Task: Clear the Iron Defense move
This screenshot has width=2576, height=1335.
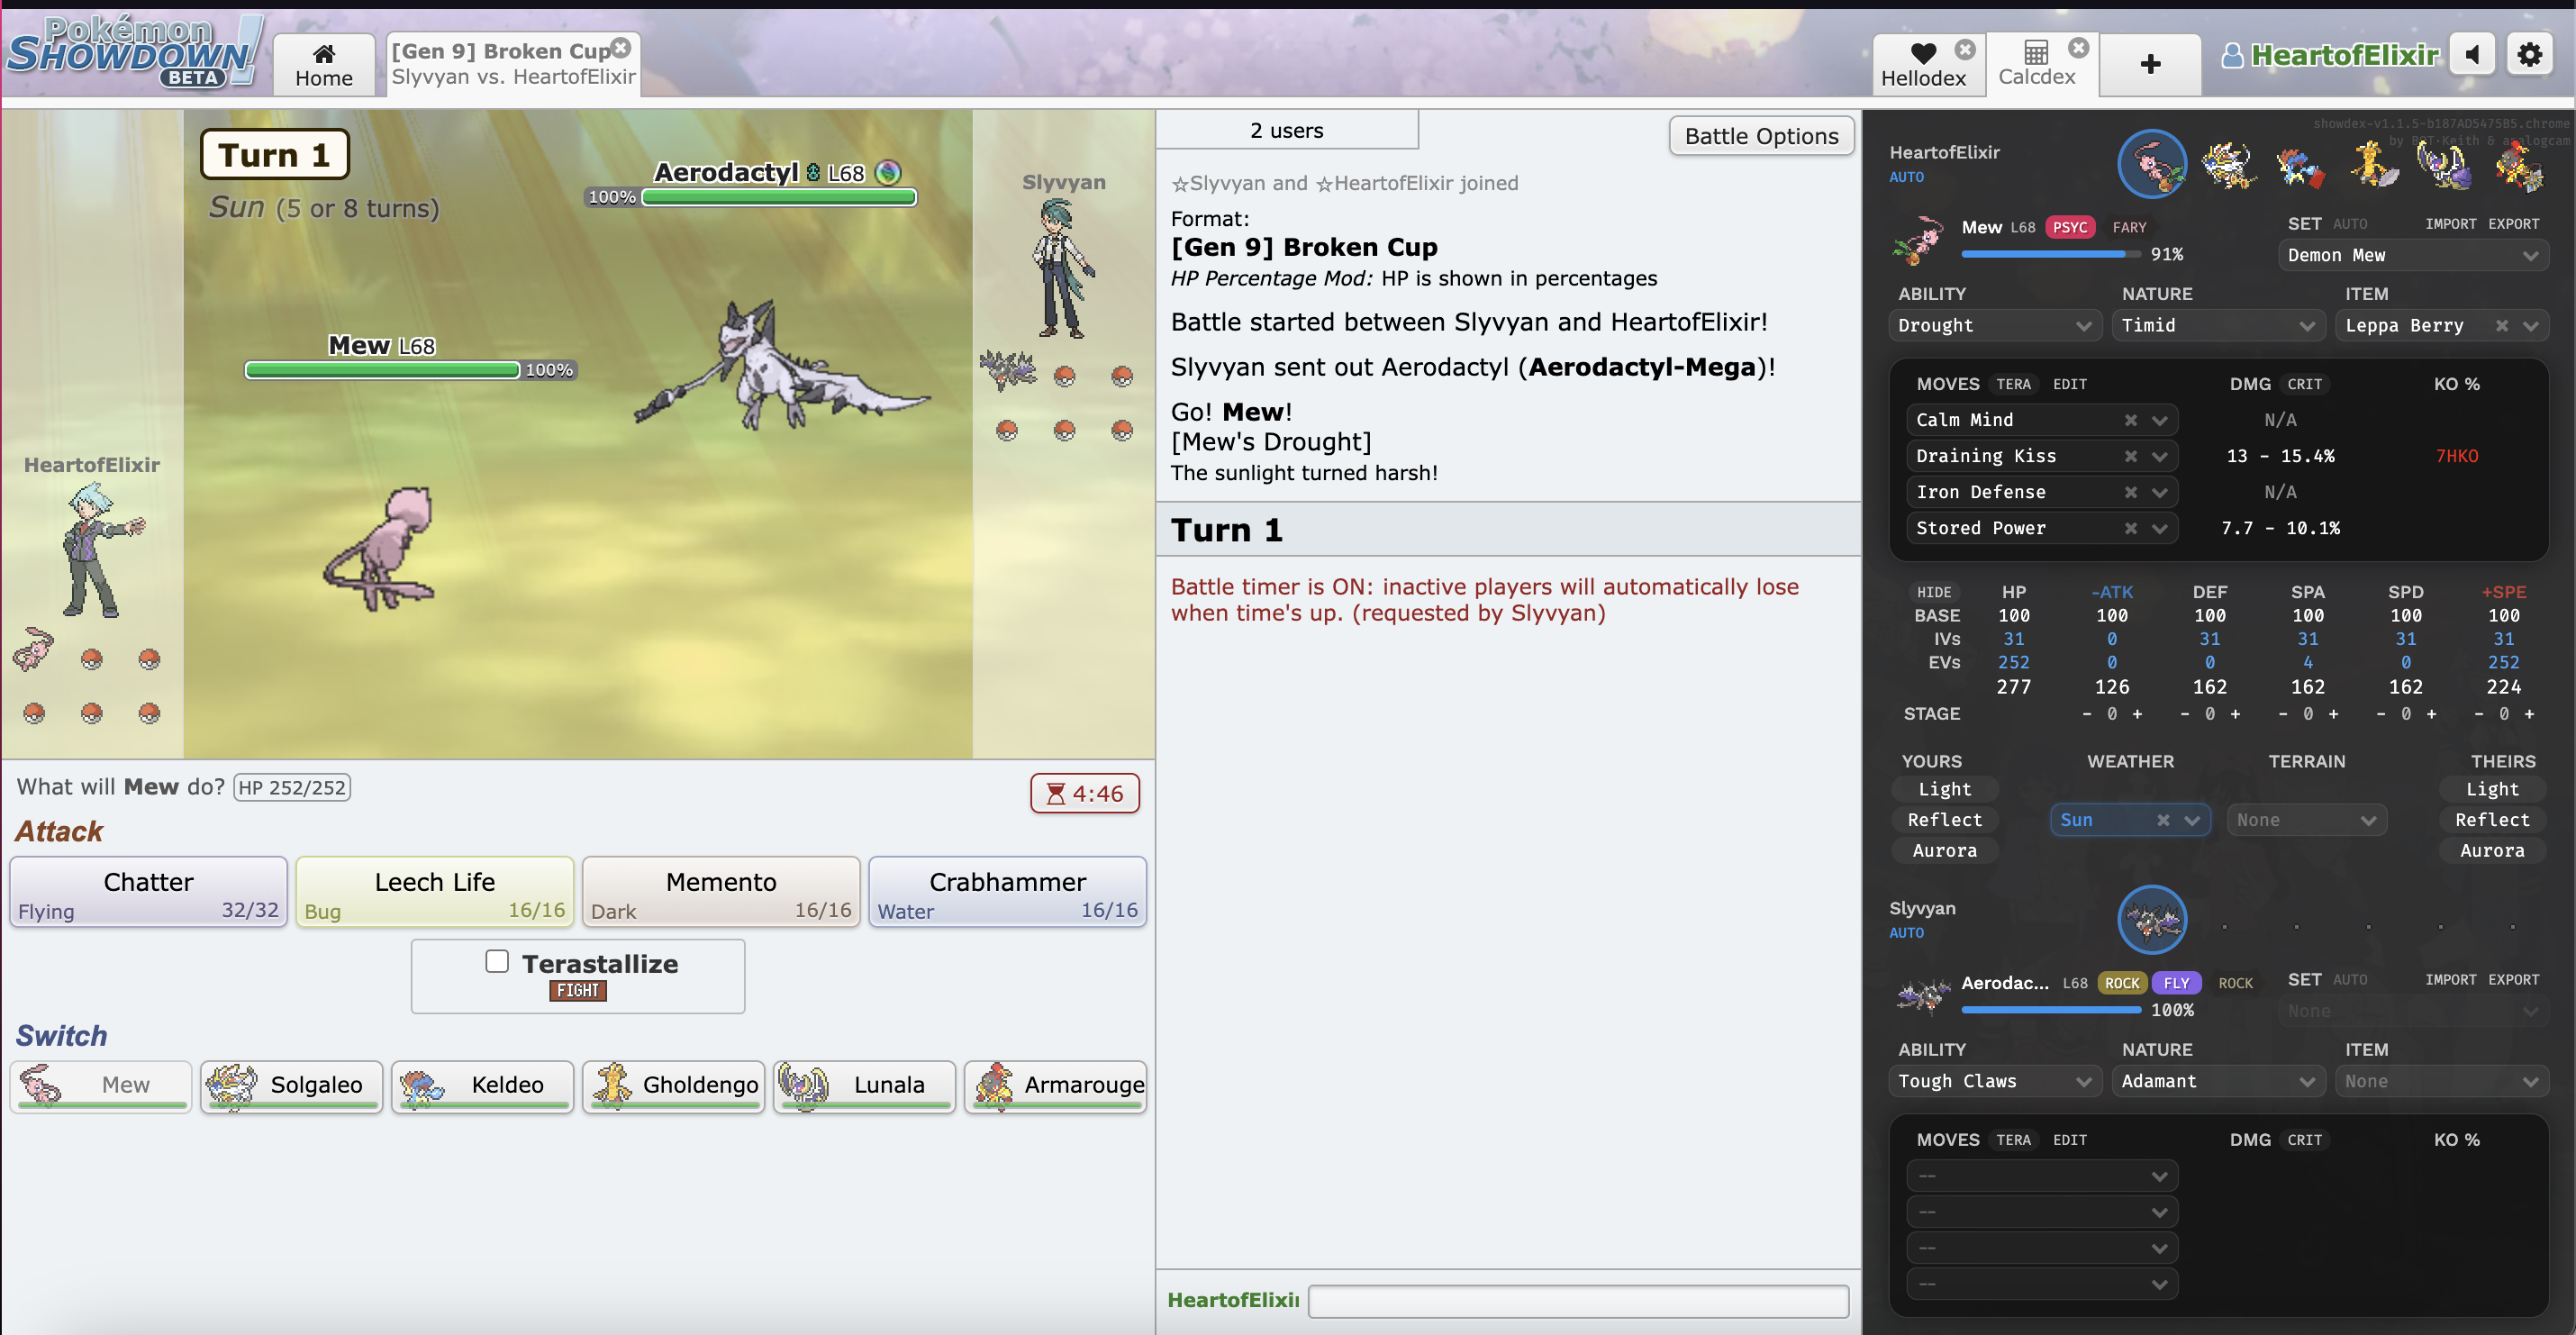Action: coord(2130,492)
